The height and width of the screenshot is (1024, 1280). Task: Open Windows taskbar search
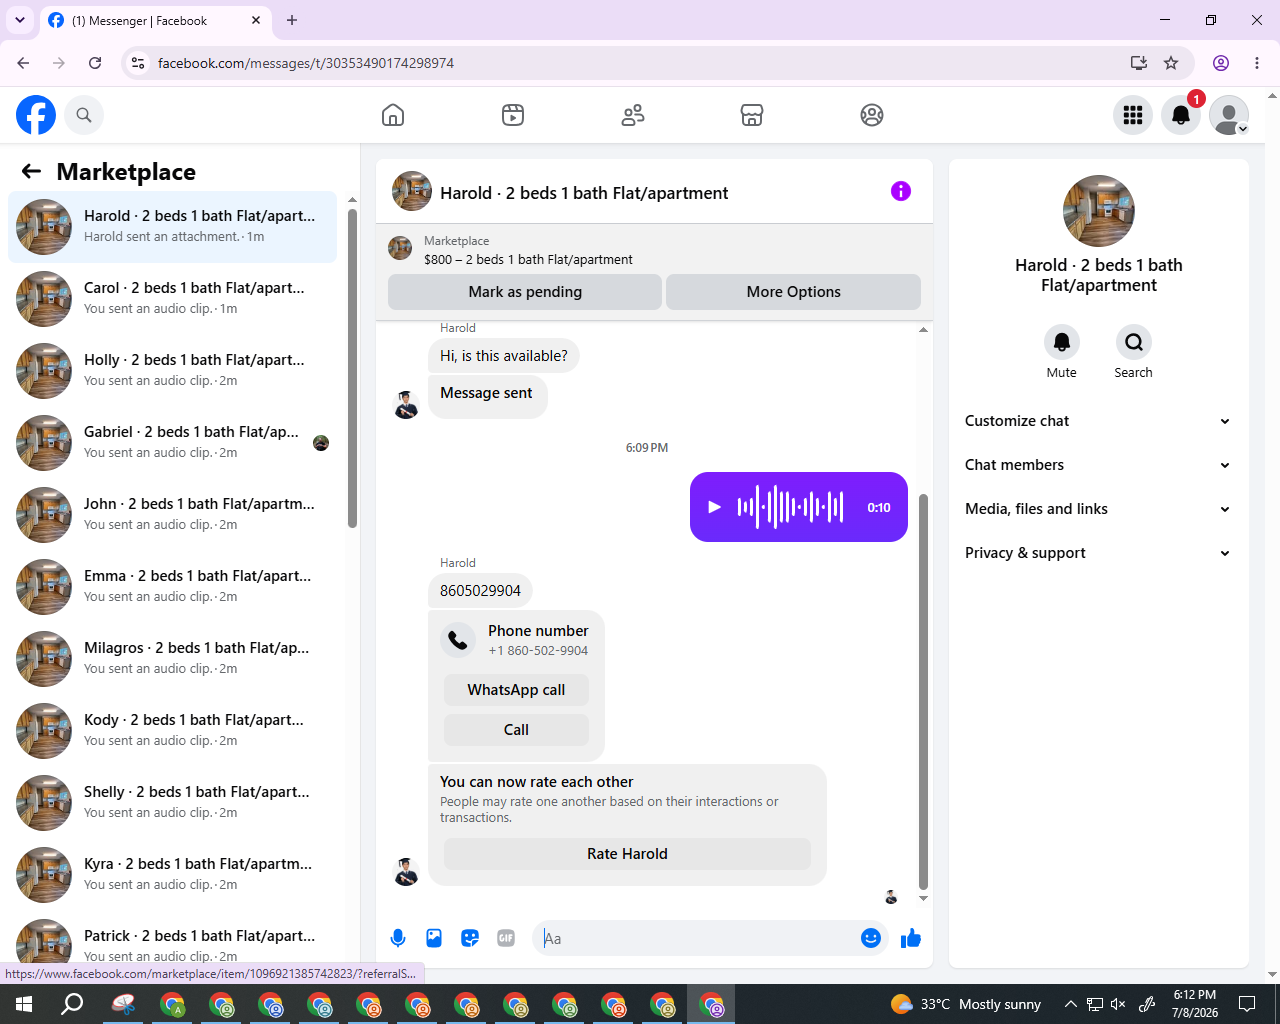click(x=72, y=1004)
